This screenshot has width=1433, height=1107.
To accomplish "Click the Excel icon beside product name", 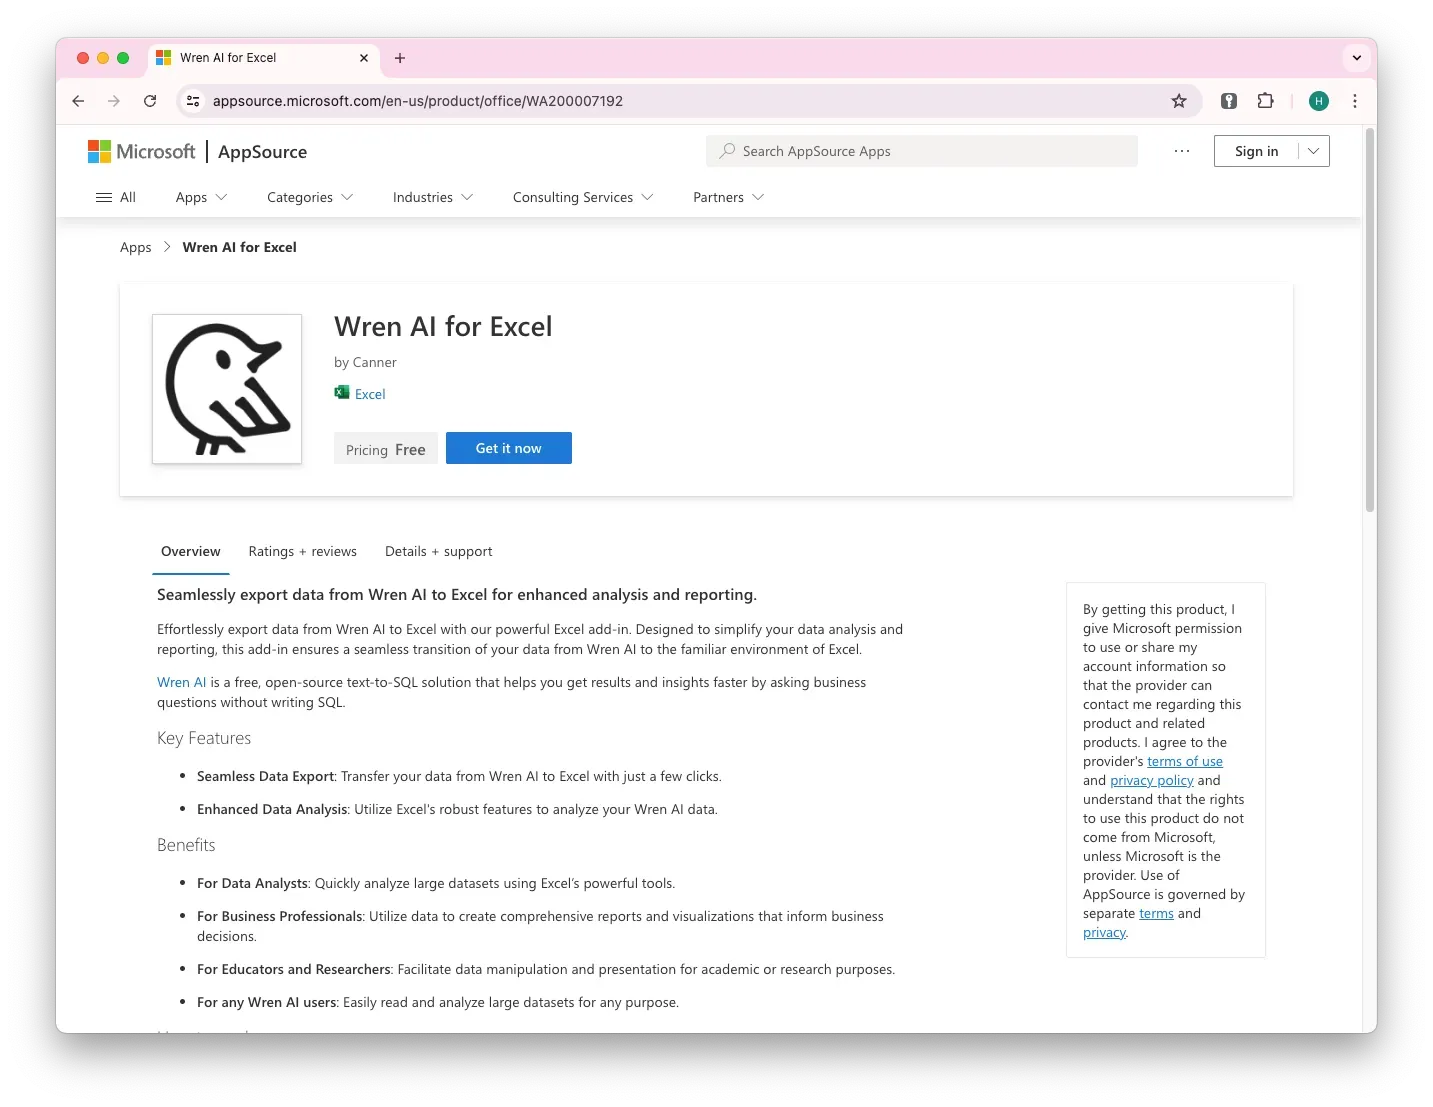I will point(342,393).
